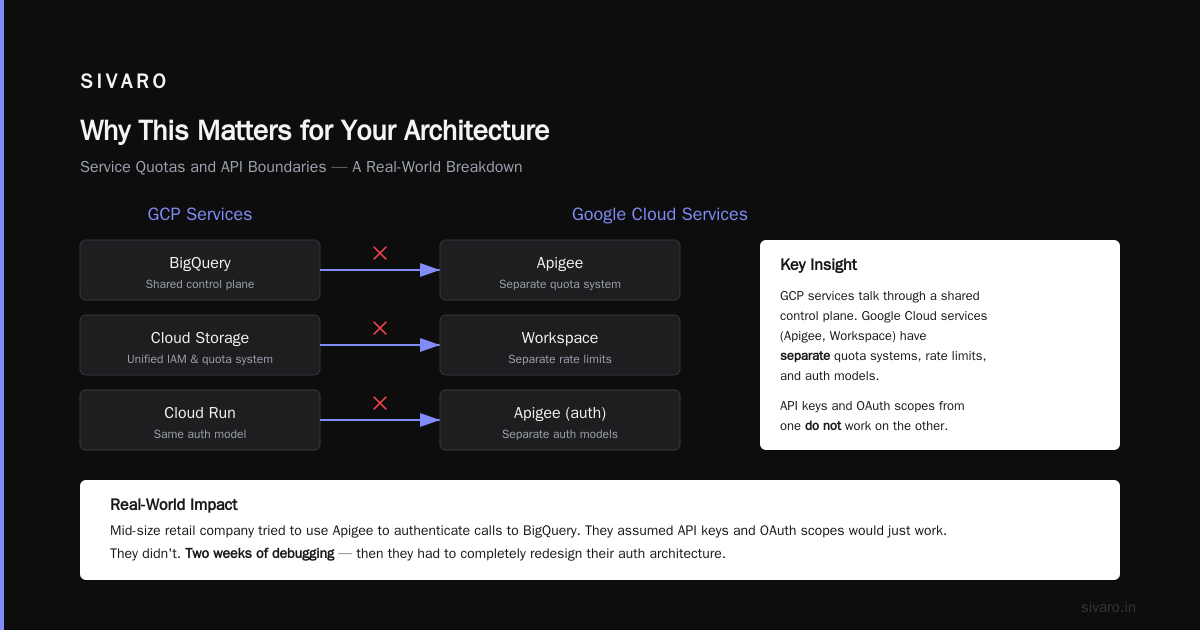
Task: Open the sivaro.in link
Action: pyautogui.click(x=1109, y=607)
